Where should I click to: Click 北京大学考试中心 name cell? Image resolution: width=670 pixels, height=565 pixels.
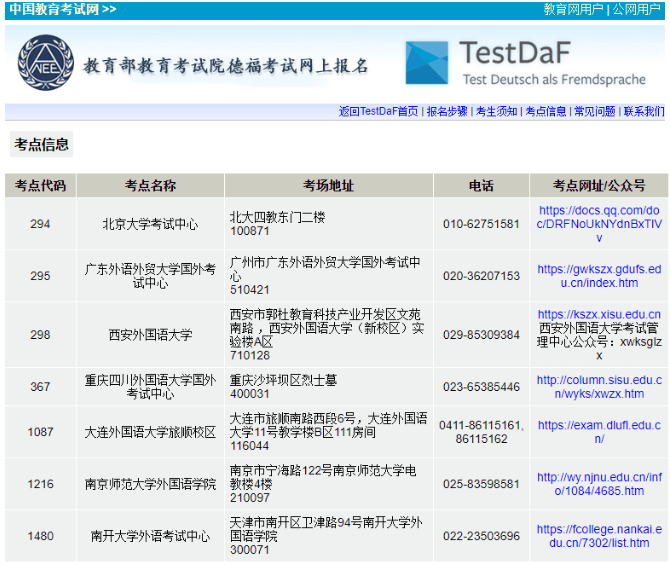(x=150, y=224)
